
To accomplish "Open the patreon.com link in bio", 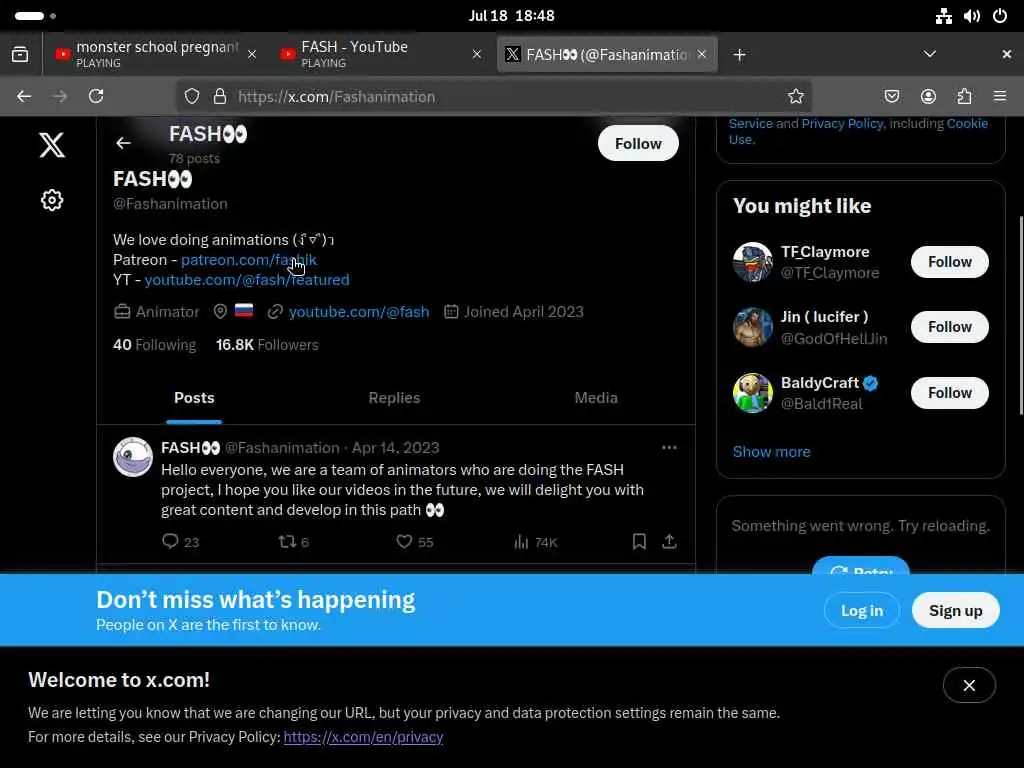I will click(248, 259).
